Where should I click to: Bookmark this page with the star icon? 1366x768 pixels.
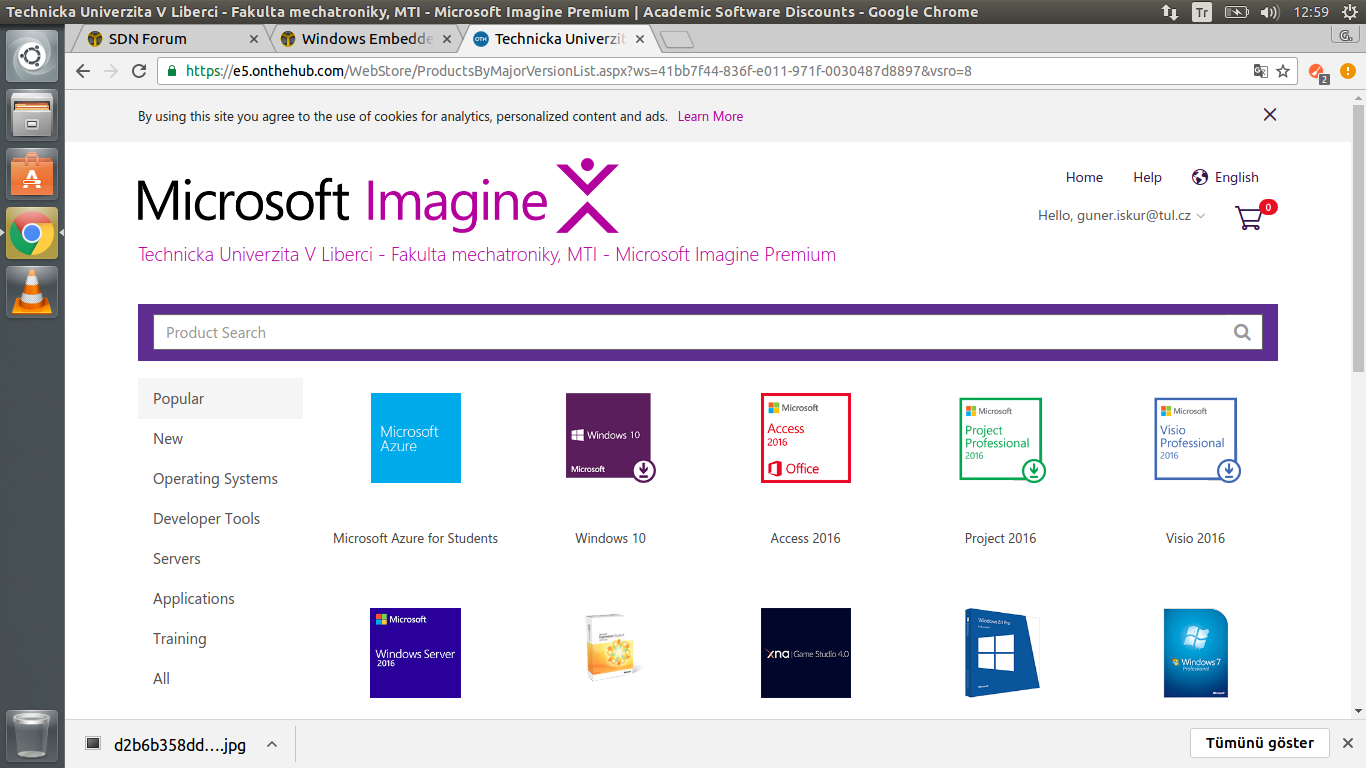pos(1283,71)
